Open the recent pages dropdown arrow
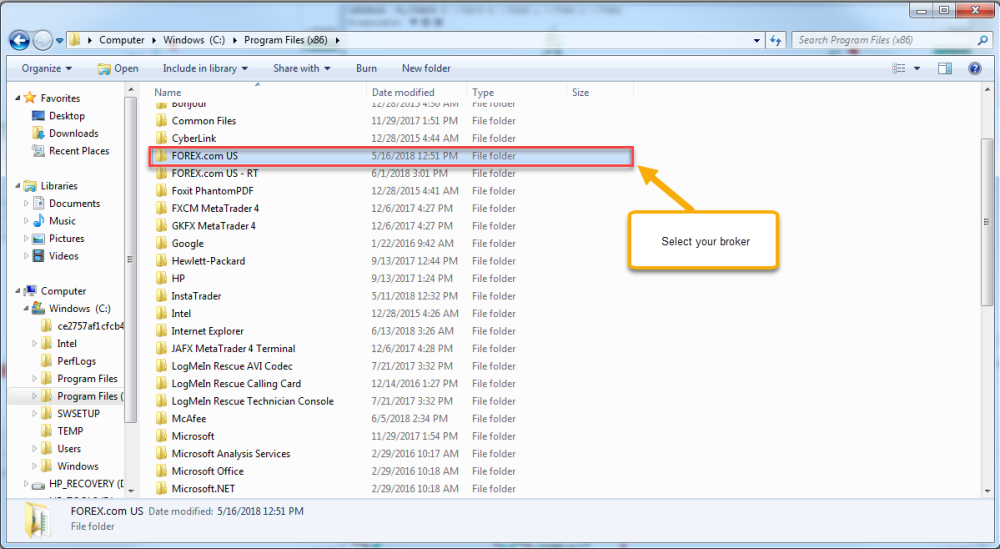The width and height of the screenshot is (1000, 549). tap(59, 40)
